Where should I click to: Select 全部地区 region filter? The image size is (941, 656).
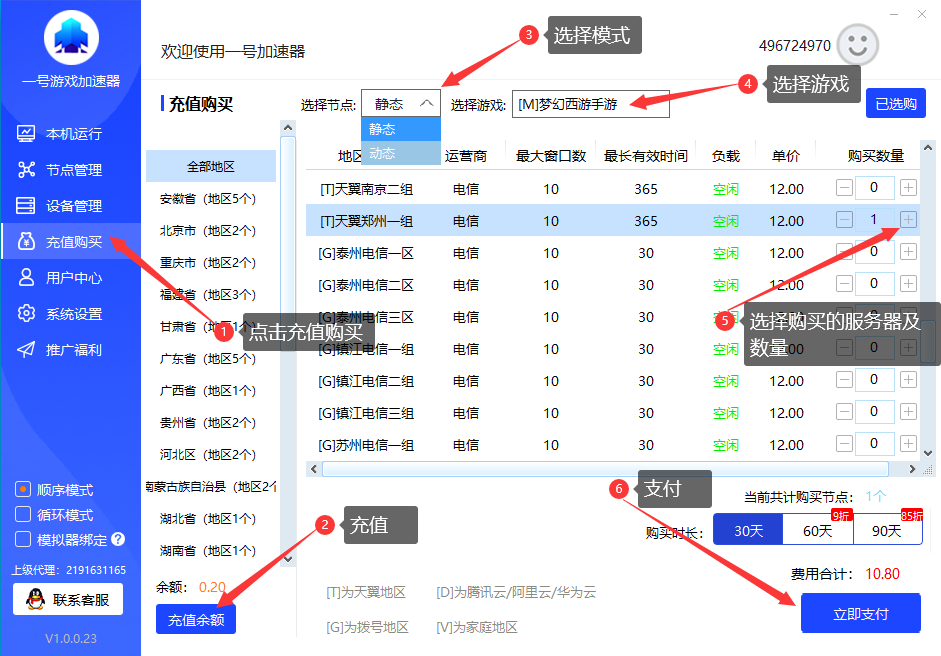211,166
